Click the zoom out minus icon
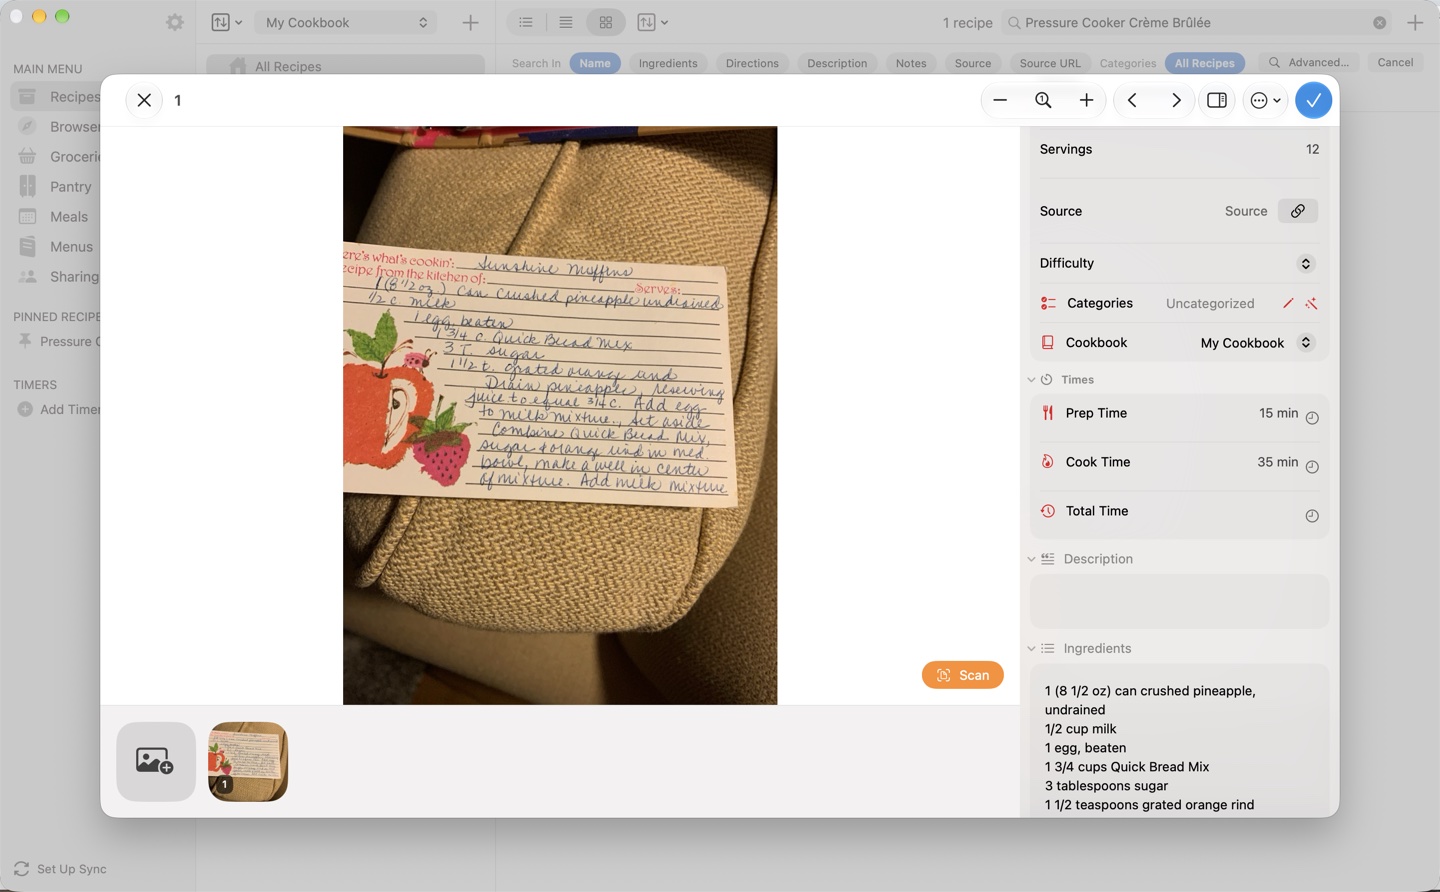This screenshot has width=1440, height=892. [x=999, y=100]
